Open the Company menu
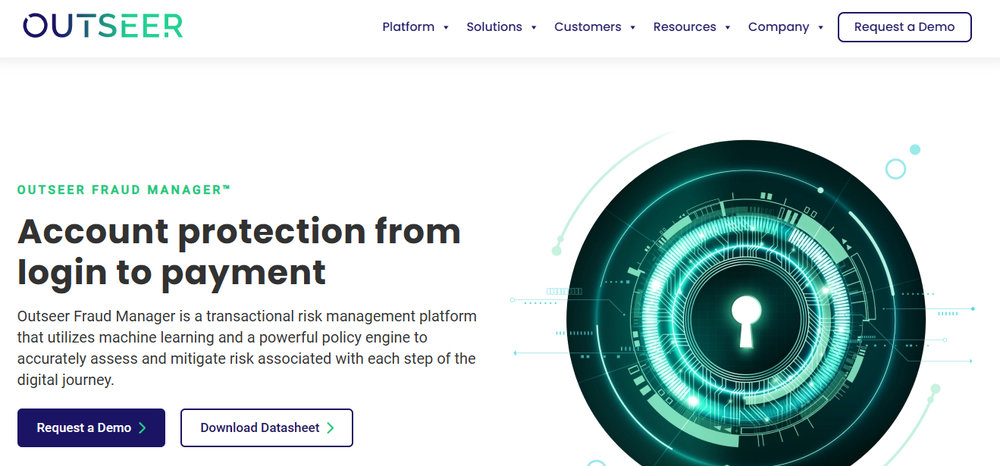The image size is (1000, 466). [778, 27]
